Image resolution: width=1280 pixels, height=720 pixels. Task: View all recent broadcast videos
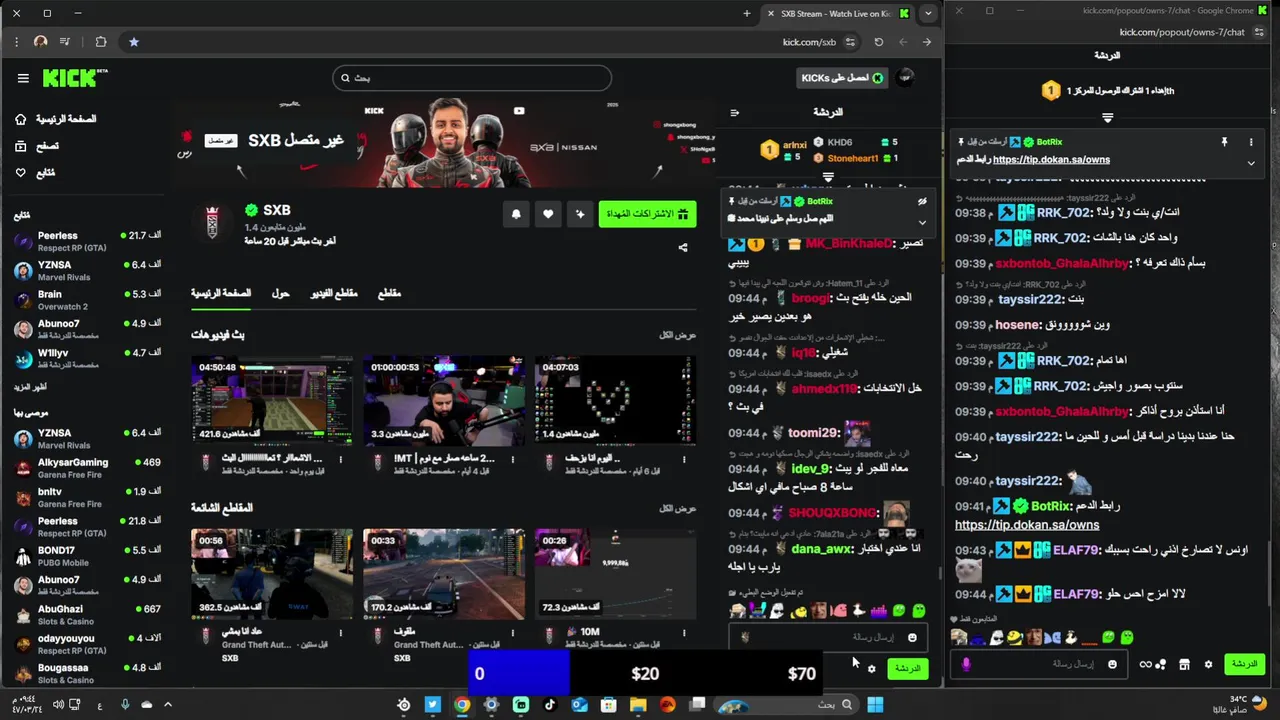coord(678,335)
